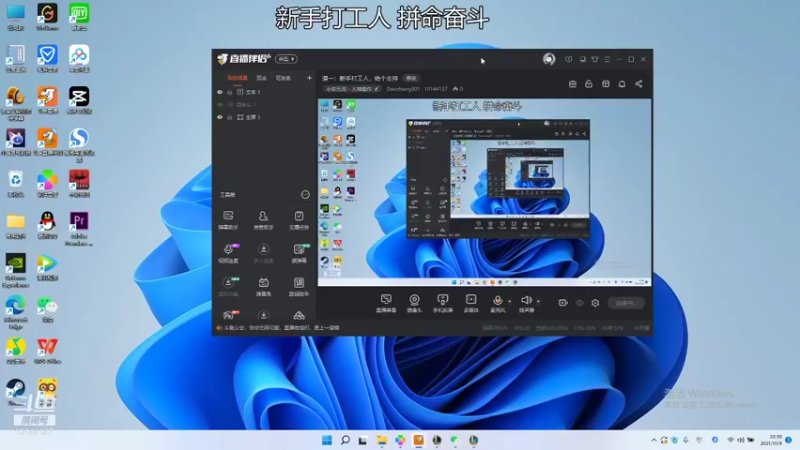
Task: Select the GeForce Experience desktop icon
Action: pos(15,270)
